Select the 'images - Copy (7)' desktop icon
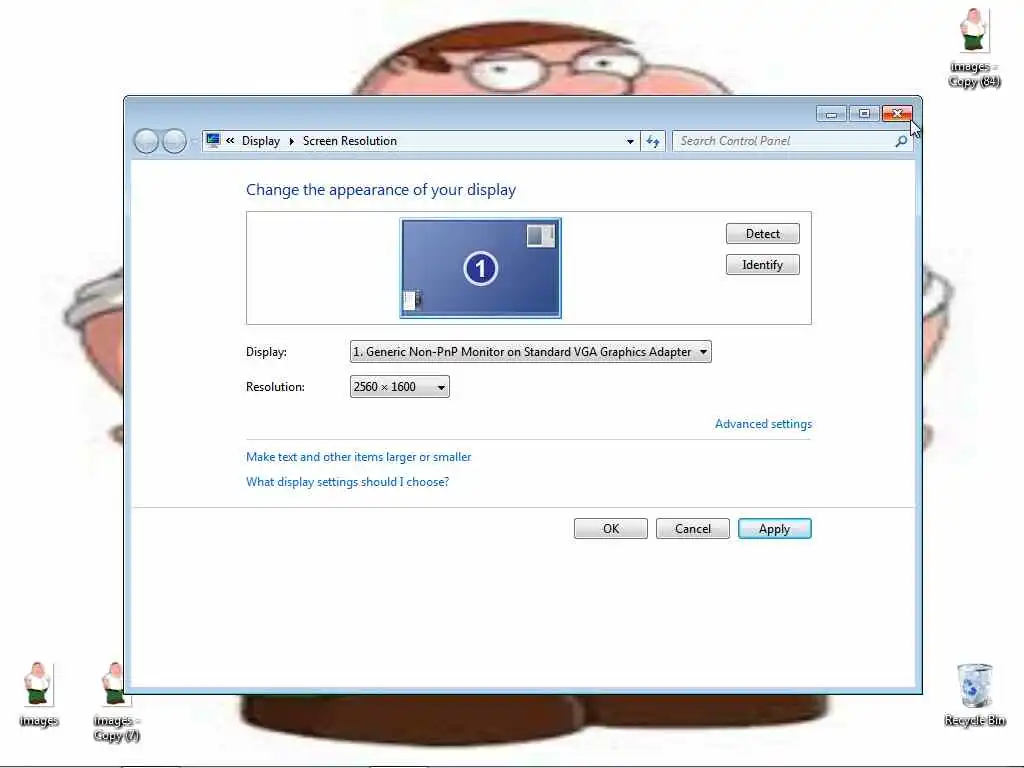The height and width of the screenshot is (768, 1024). [116, 702]
